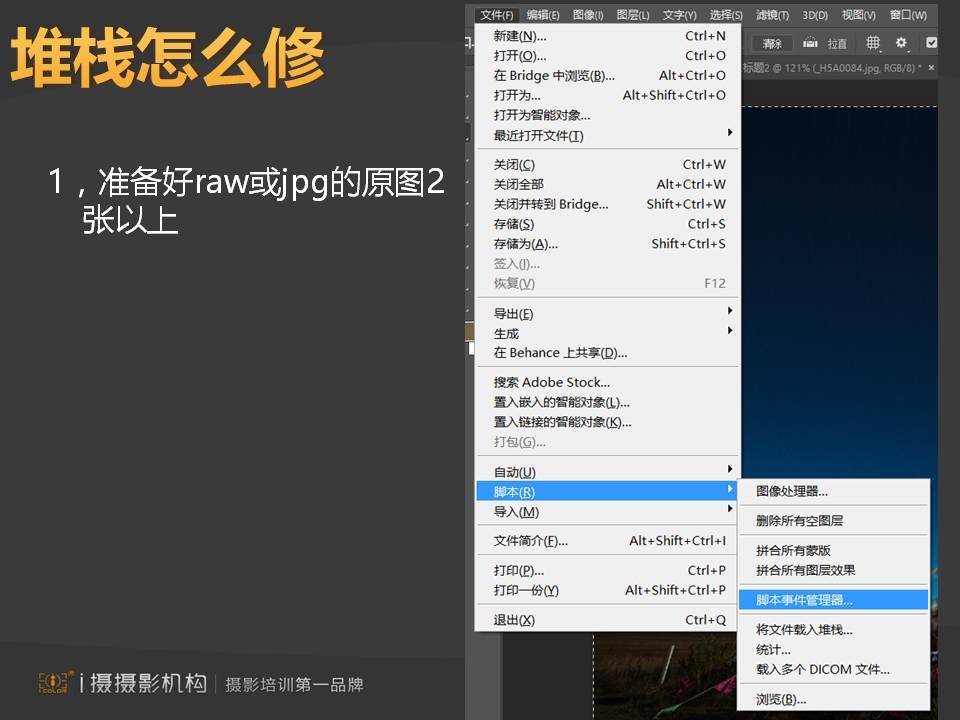Viewport: 960px width, 720px height.
Task: Select 将文件载入堆栈 from scripts submenu
Action: pyautogui.click(x=804, y=629)
